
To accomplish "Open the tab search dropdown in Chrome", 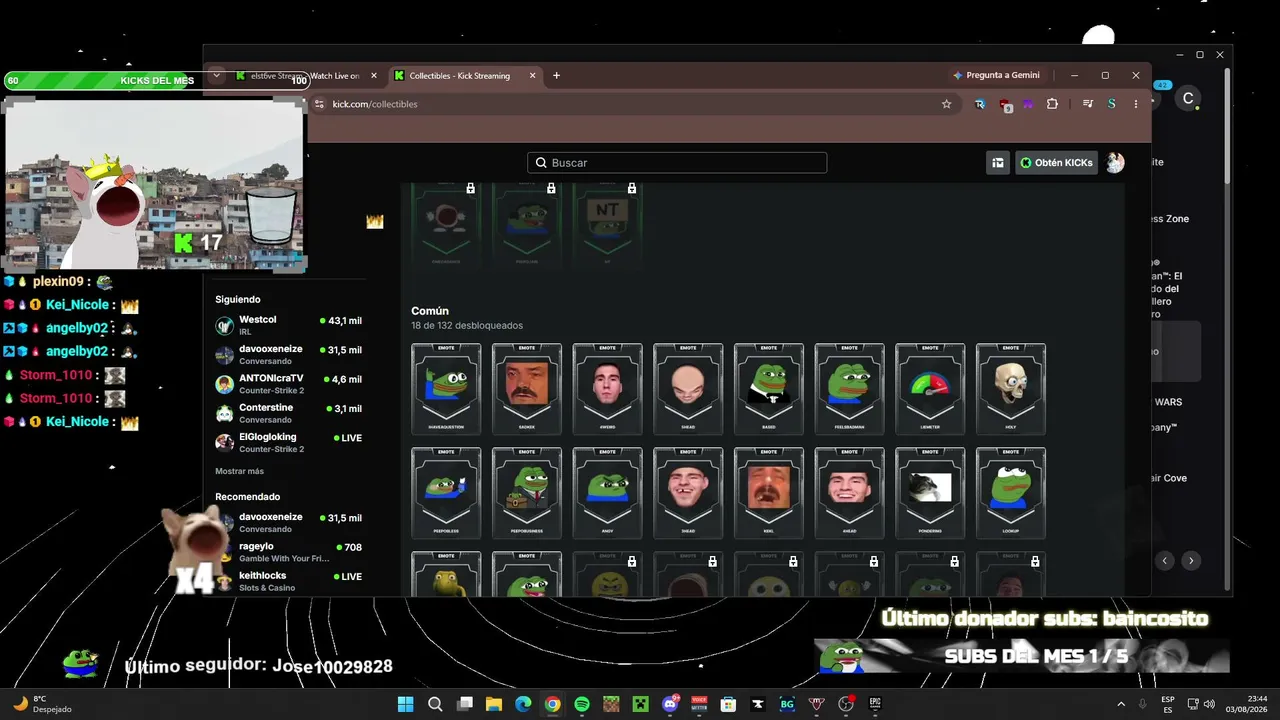I will coord(216,75).
